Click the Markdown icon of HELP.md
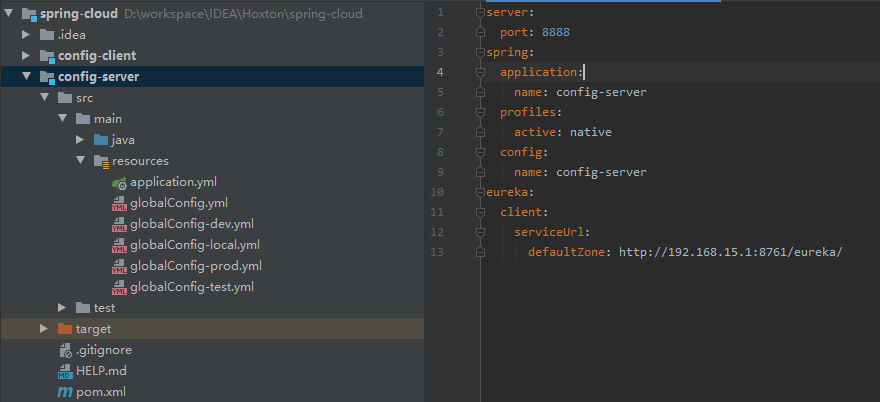The height and width of the screenshot is (402, 880). point(65,371)
